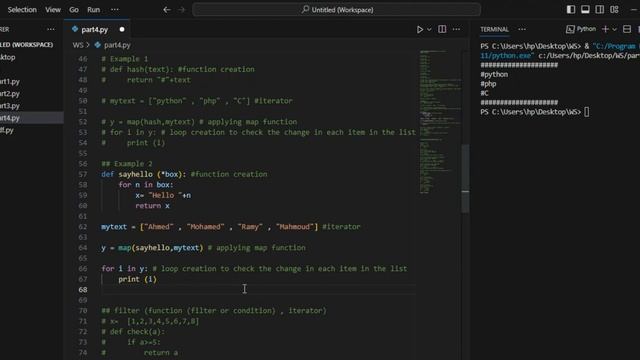Toggle bottom panel layout icon
The height and width of the screenshot is (360, 640).
point(585,9)
